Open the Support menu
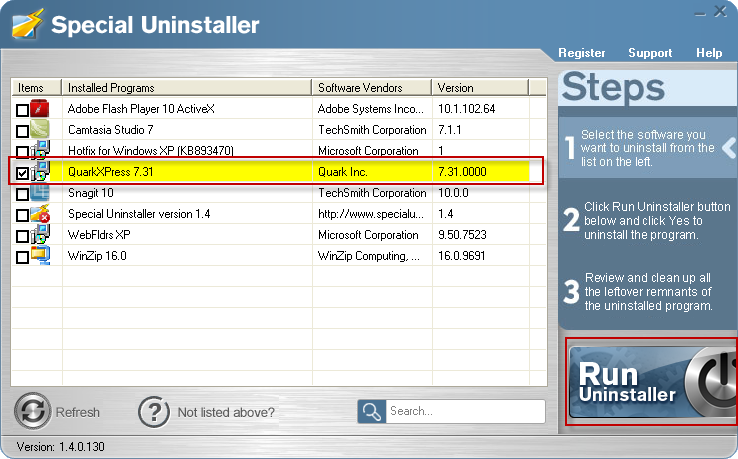This screenshot has width=738, height=459. pos(650,53)
